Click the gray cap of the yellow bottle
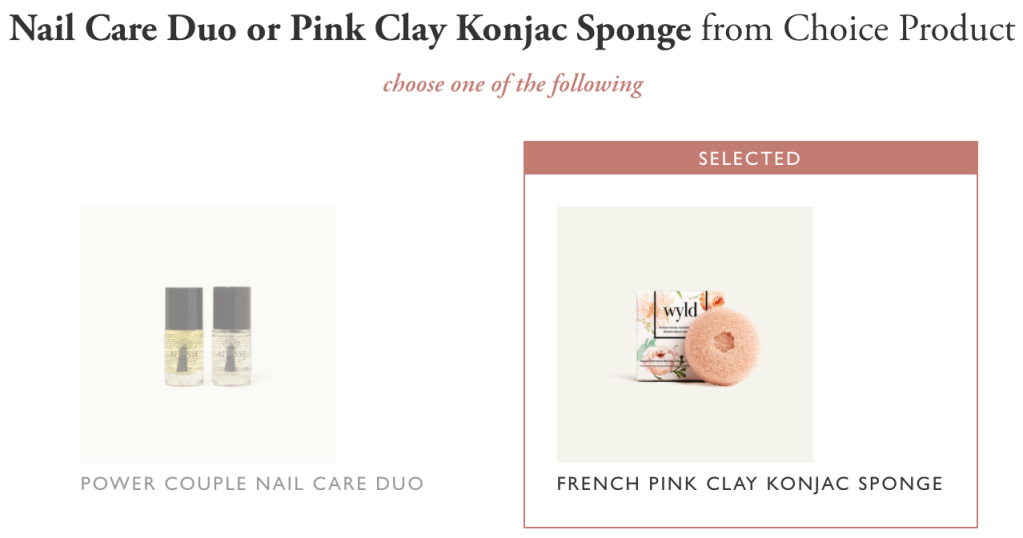Image resolution: width=1023 pixels, height=538 pixels. pyautogui.click(x=182, y=303)
